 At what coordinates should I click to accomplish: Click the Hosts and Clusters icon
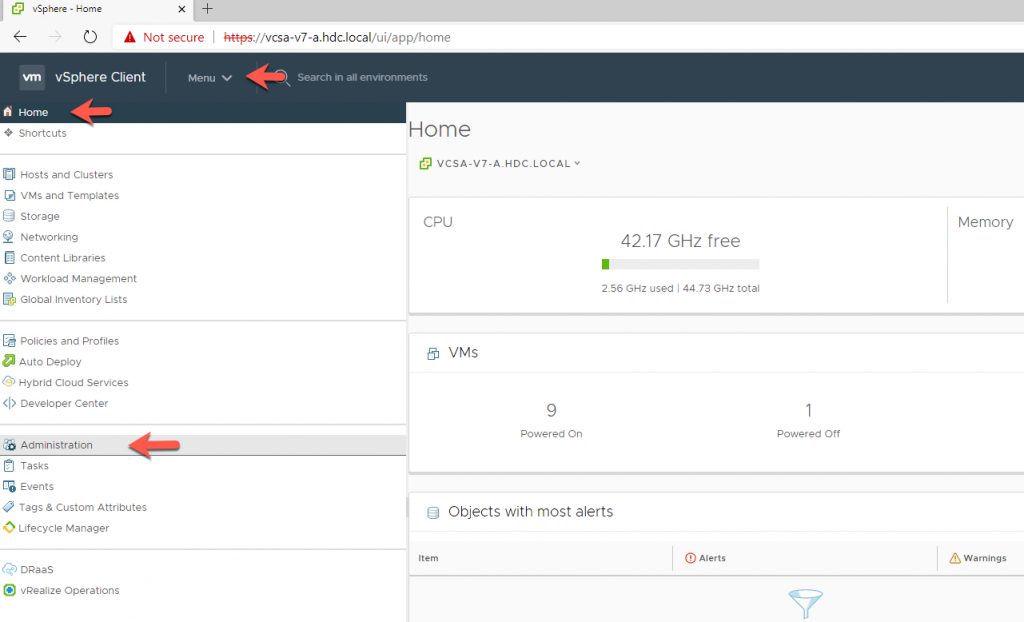click(9, 174)
